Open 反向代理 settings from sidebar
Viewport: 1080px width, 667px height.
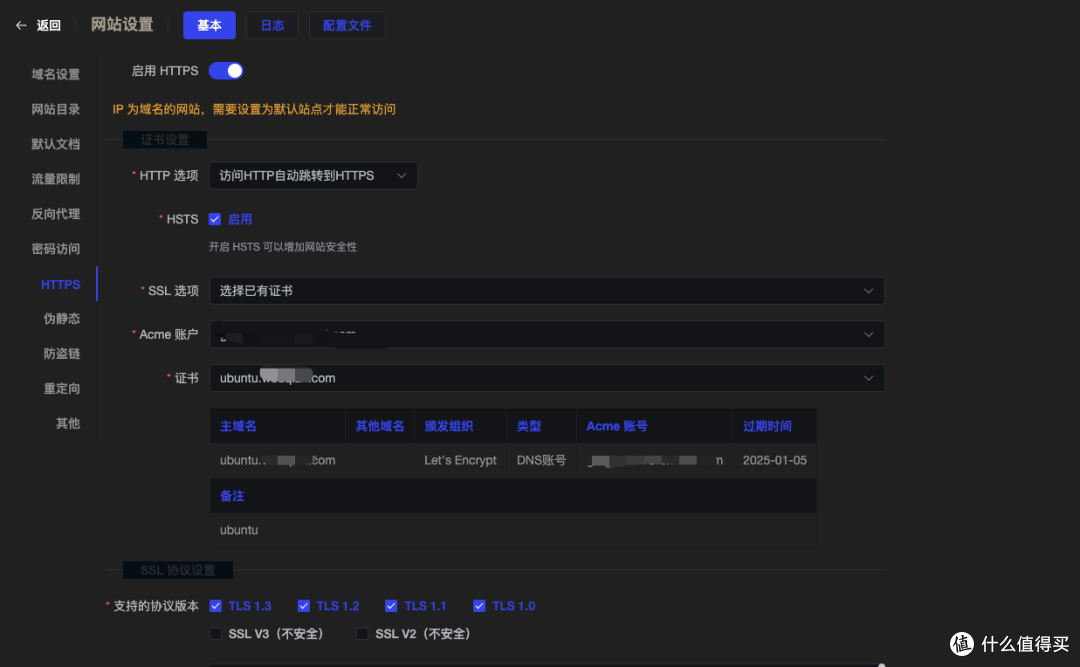pos(55,213)
